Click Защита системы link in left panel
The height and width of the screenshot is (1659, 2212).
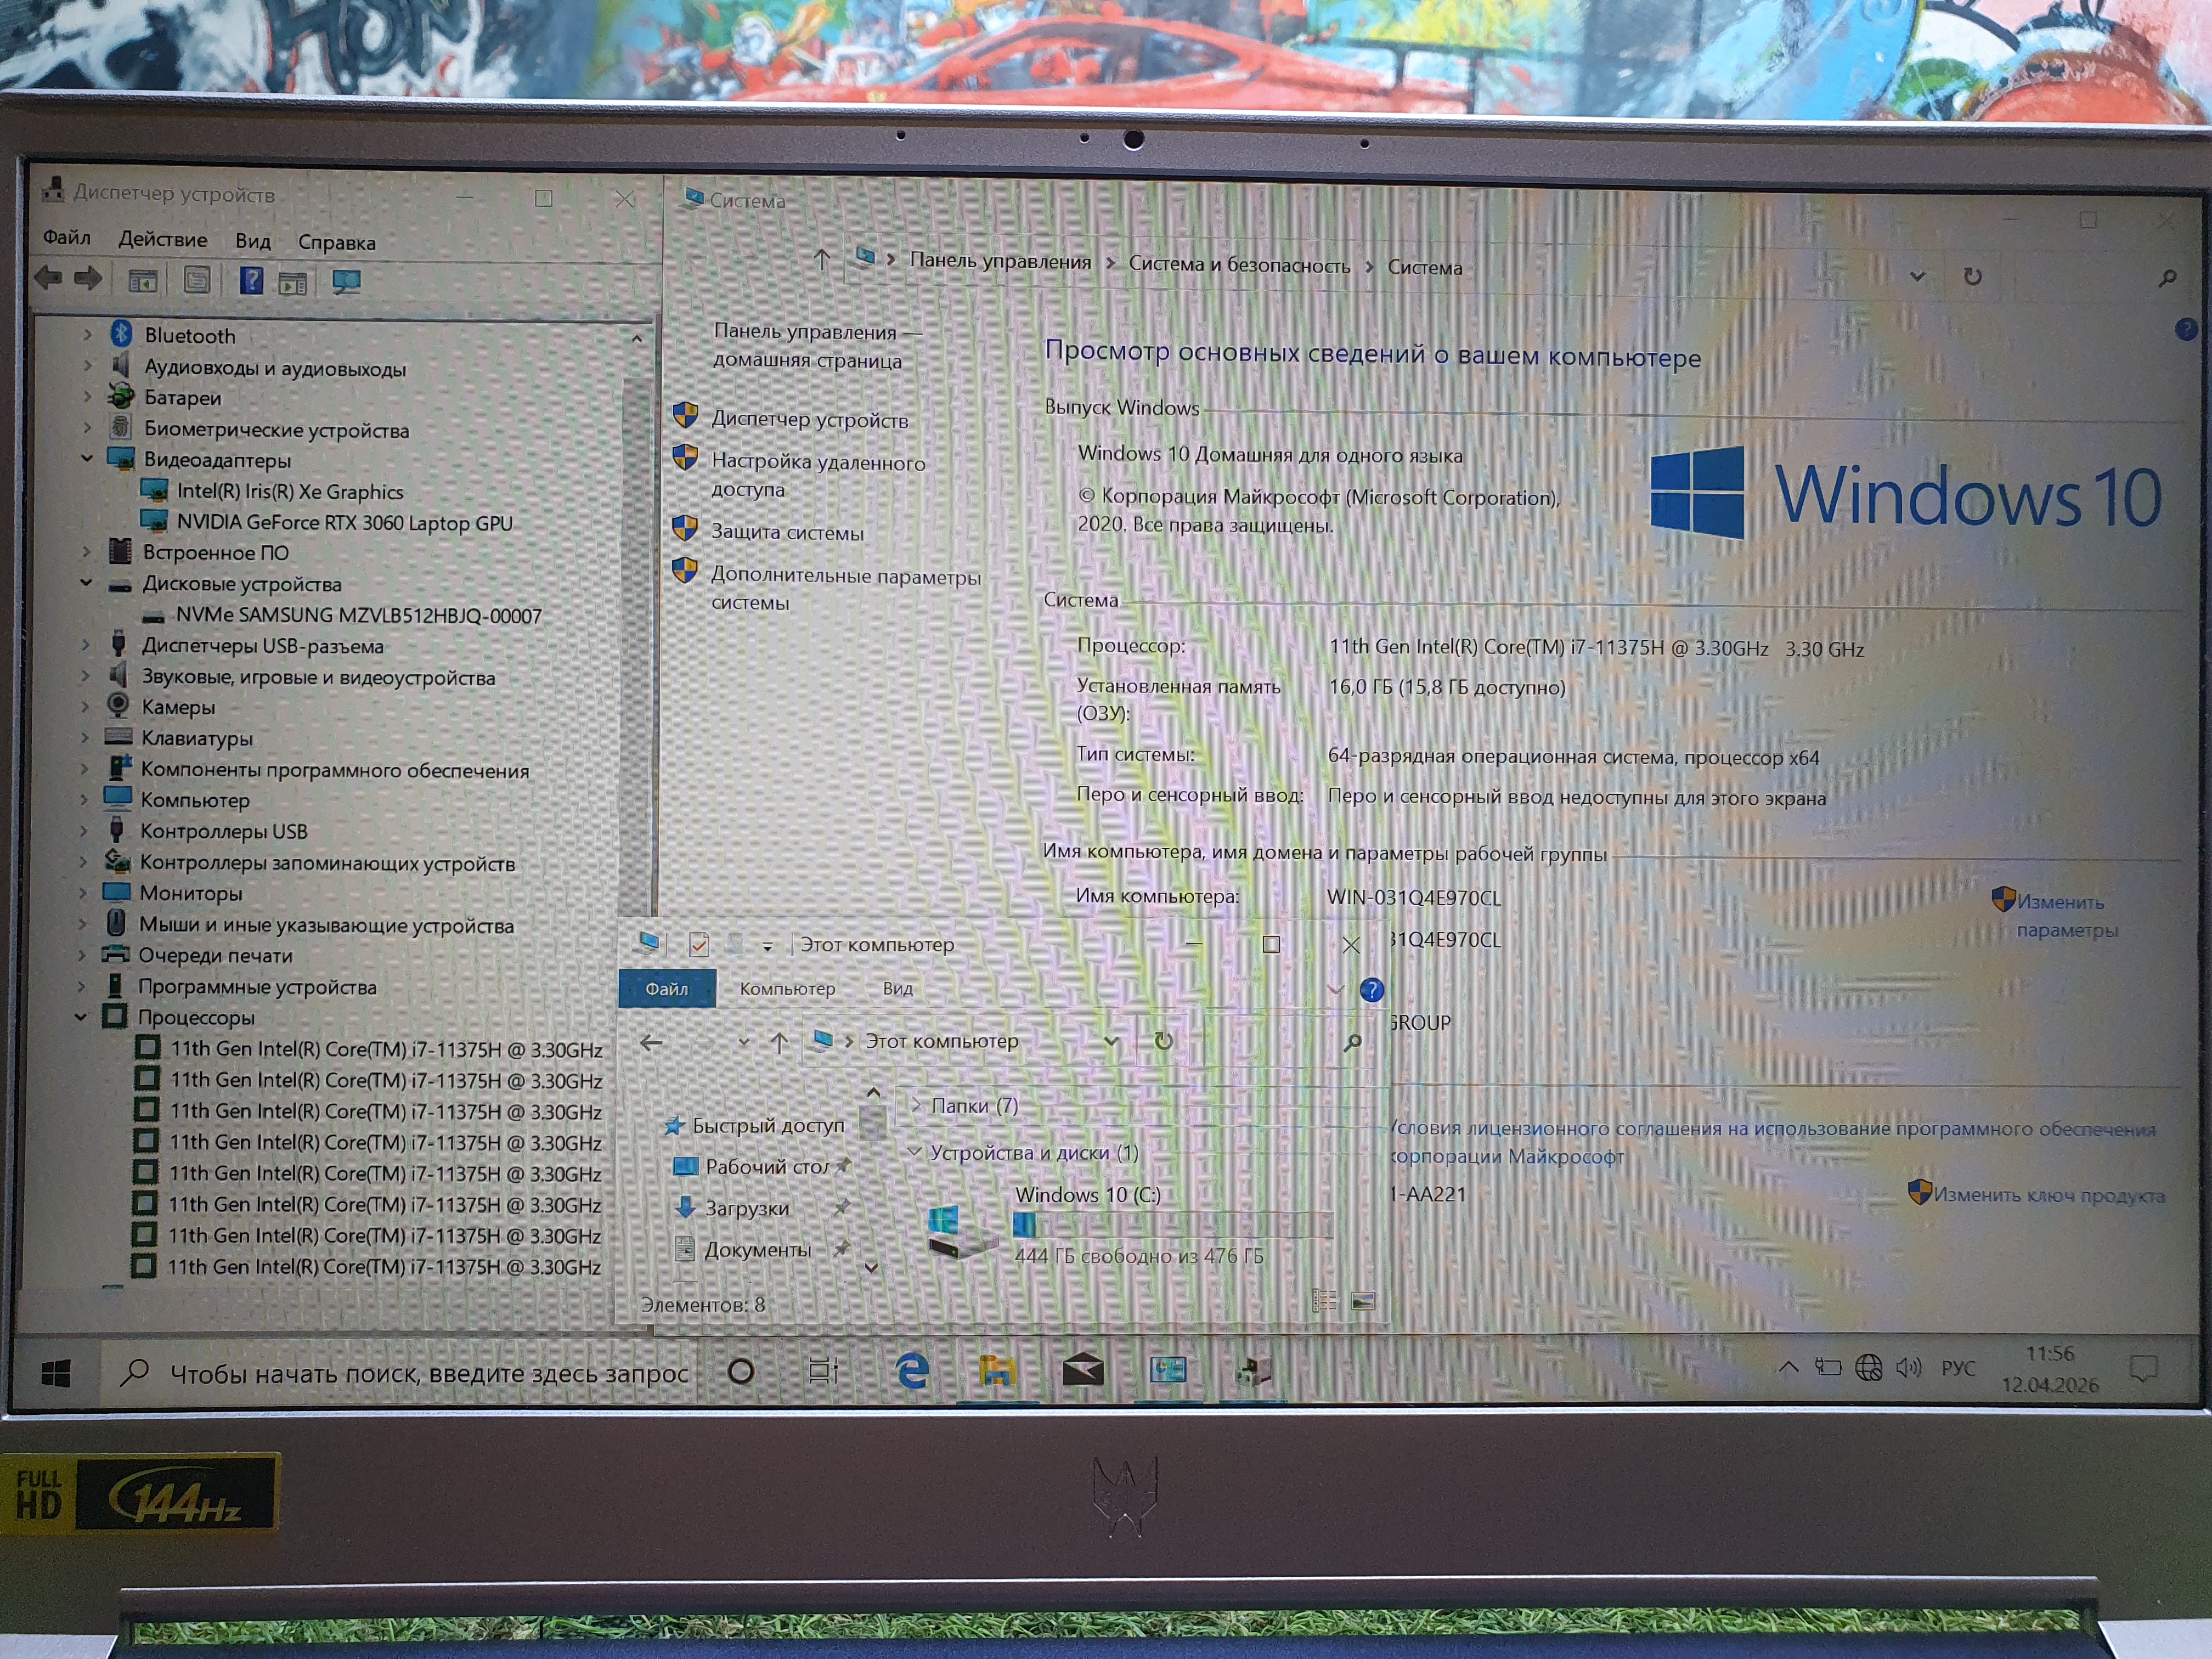(x=787, y=532)
